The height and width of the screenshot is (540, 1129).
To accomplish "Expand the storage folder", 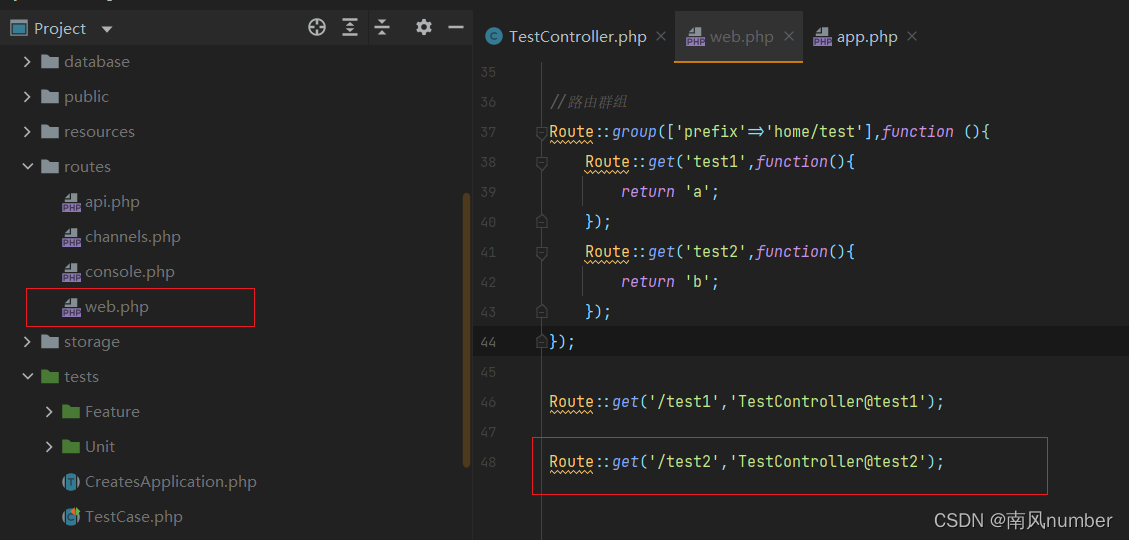I will (27, 342).
